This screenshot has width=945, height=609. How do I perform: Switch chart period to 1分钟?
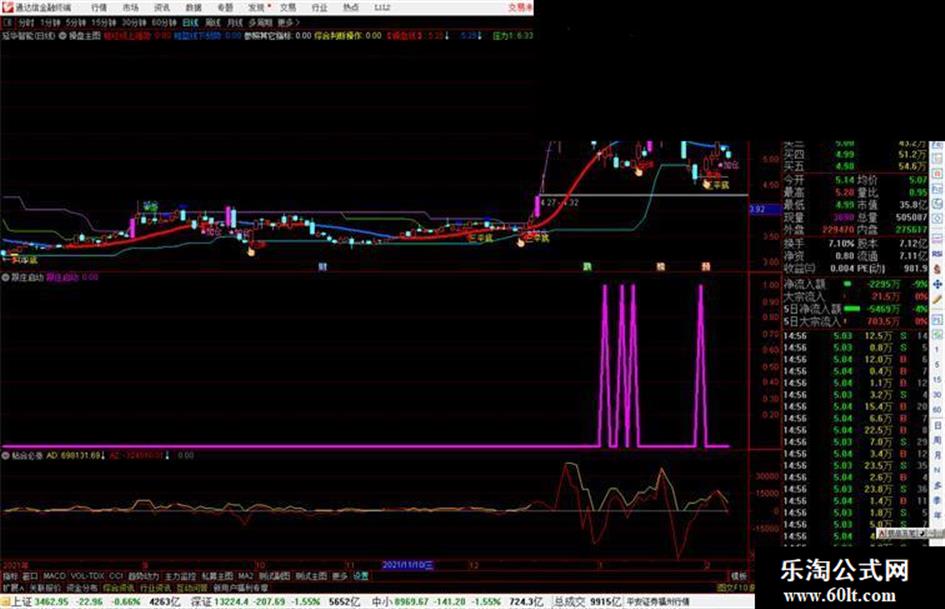[x=50, y=22]
